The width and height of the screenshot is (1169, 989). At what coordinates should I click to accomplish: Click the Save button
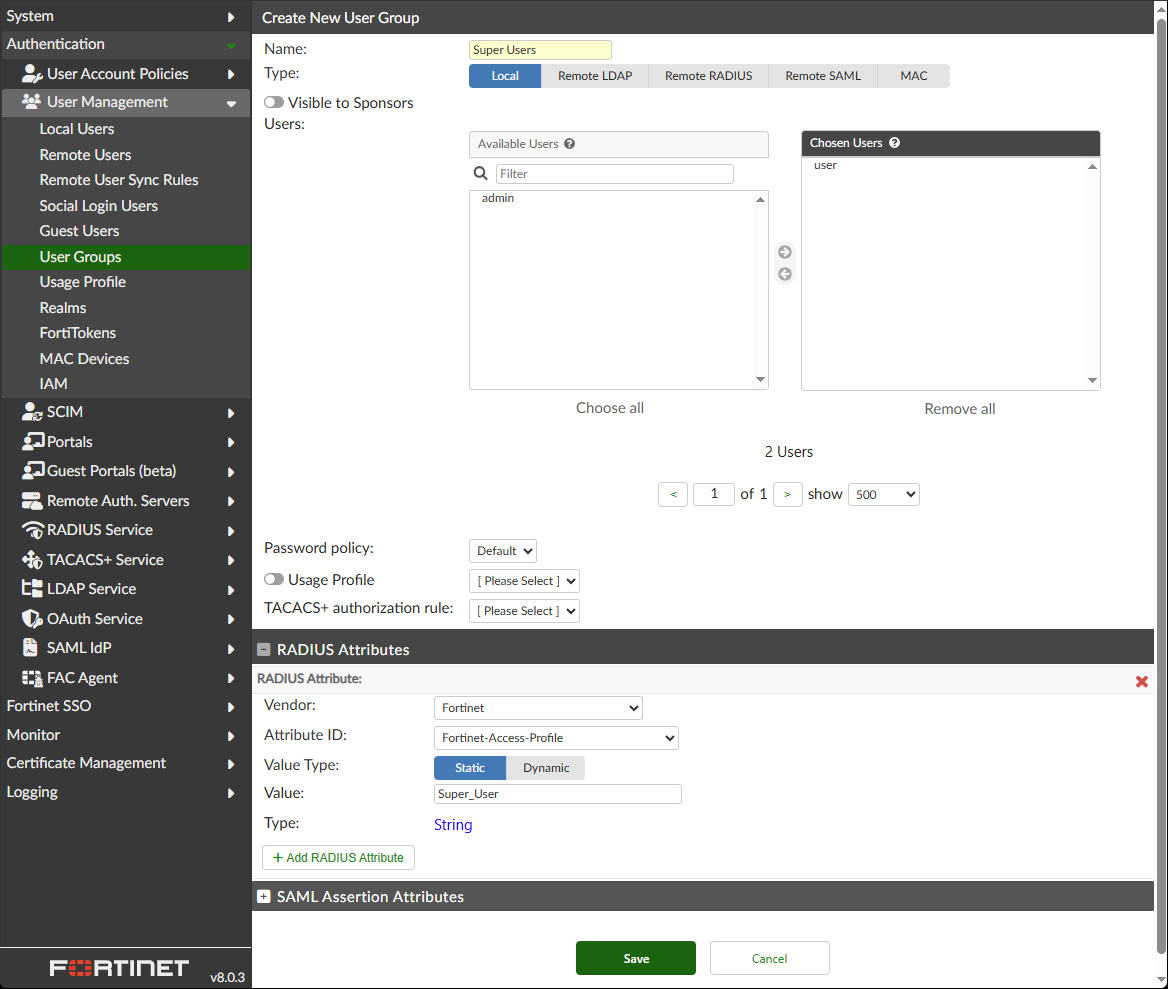click(636, 958)
